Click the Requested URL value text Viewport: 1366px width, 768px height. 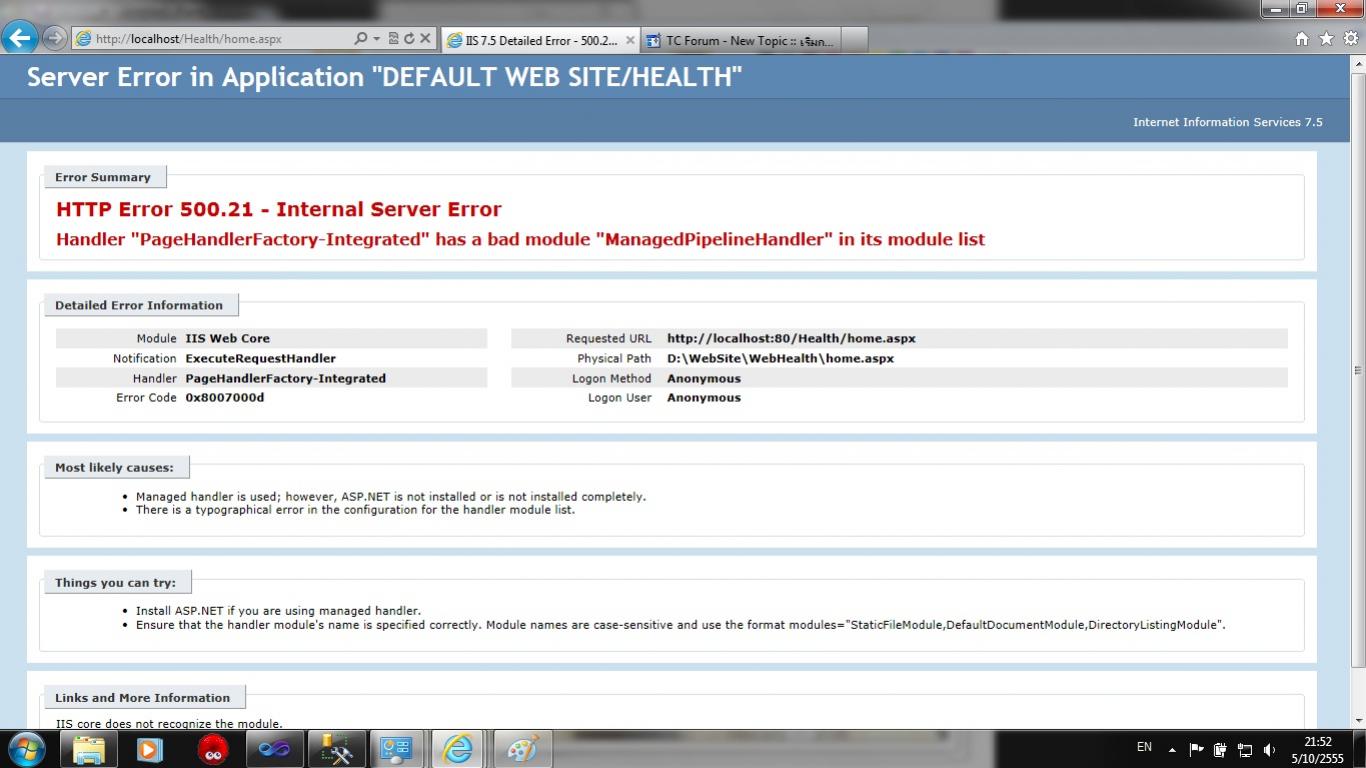click(791, 338)
